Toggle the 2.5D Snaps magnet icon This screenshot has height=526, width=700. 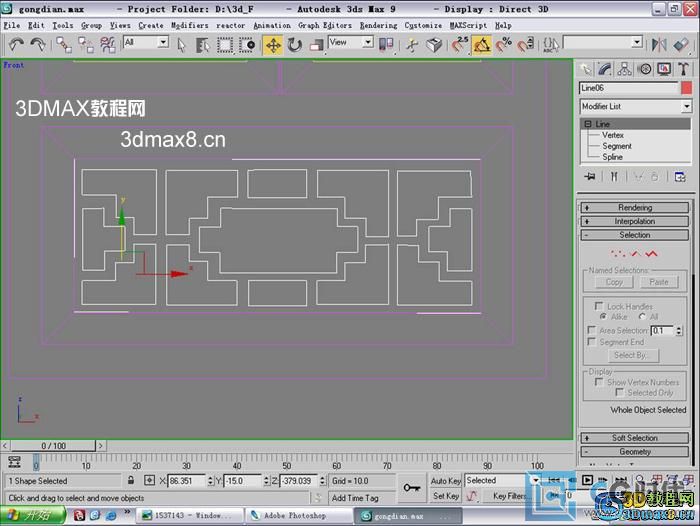coord(459,45)
